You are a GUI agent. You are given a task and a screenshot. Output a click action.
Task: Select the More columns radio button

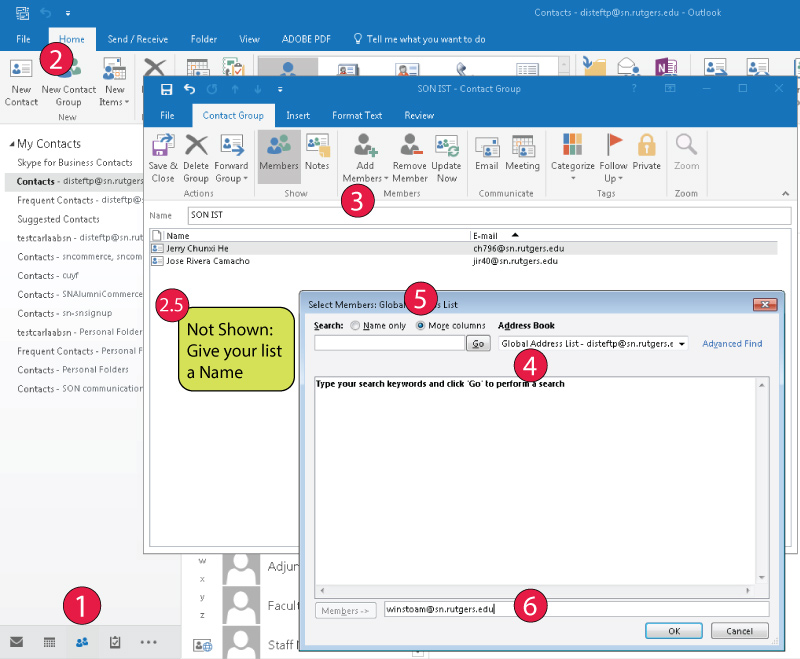tap(420, 325)
